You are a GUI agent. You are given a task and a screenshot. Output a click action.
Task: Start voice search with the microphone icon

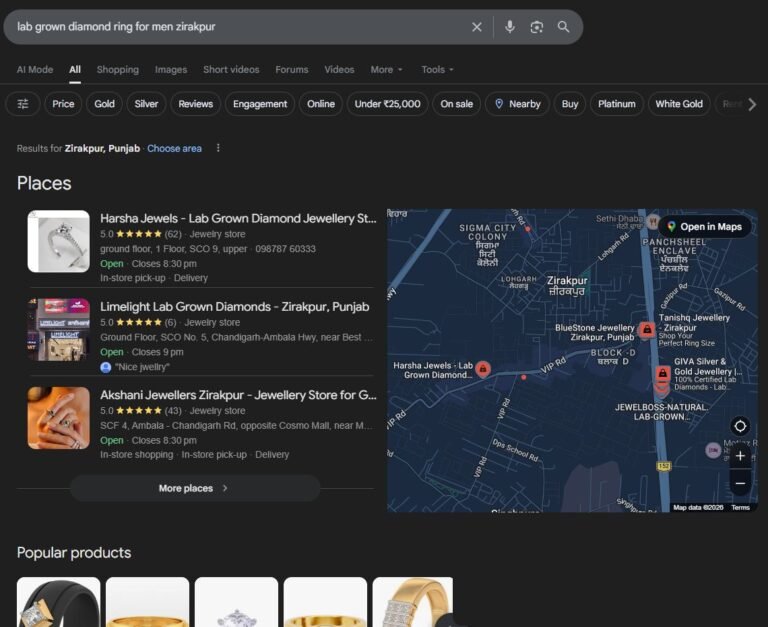tap(509, 26)
